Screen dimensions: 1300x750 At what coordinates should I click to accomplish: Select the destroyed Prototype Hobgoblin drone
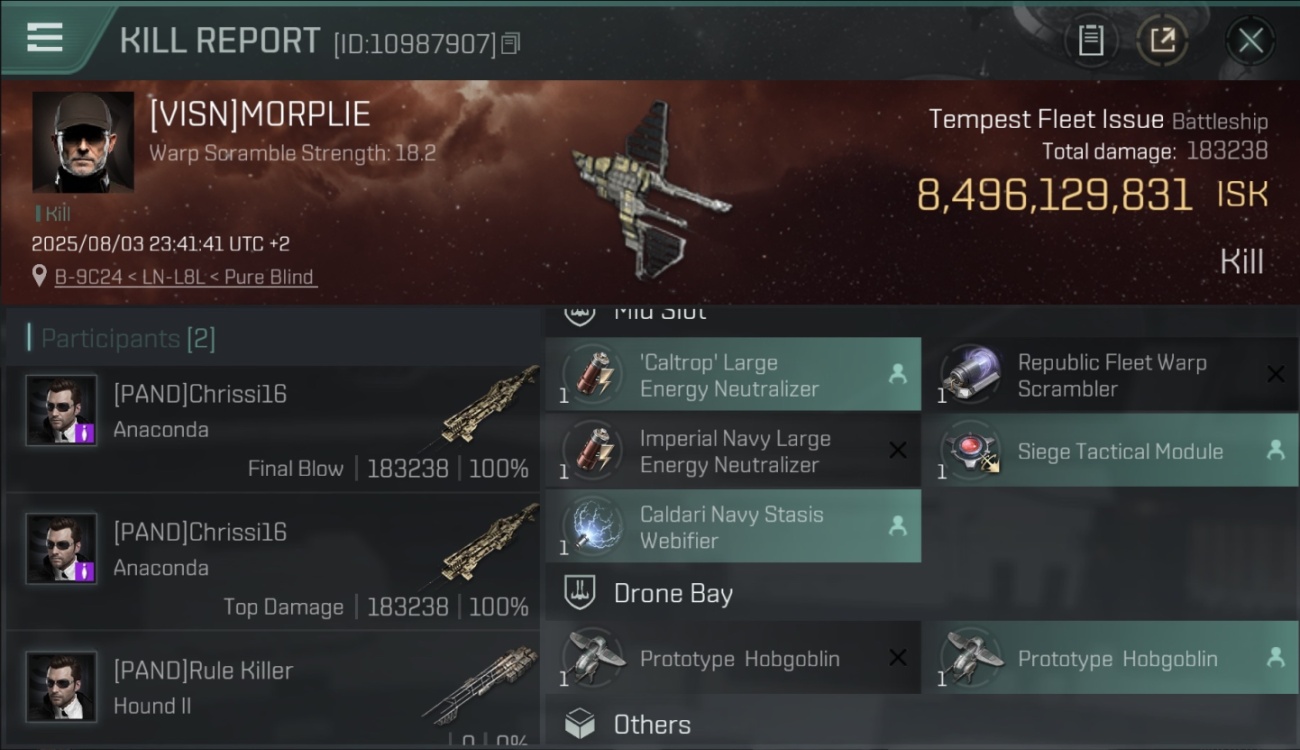(x=733, y=658)
